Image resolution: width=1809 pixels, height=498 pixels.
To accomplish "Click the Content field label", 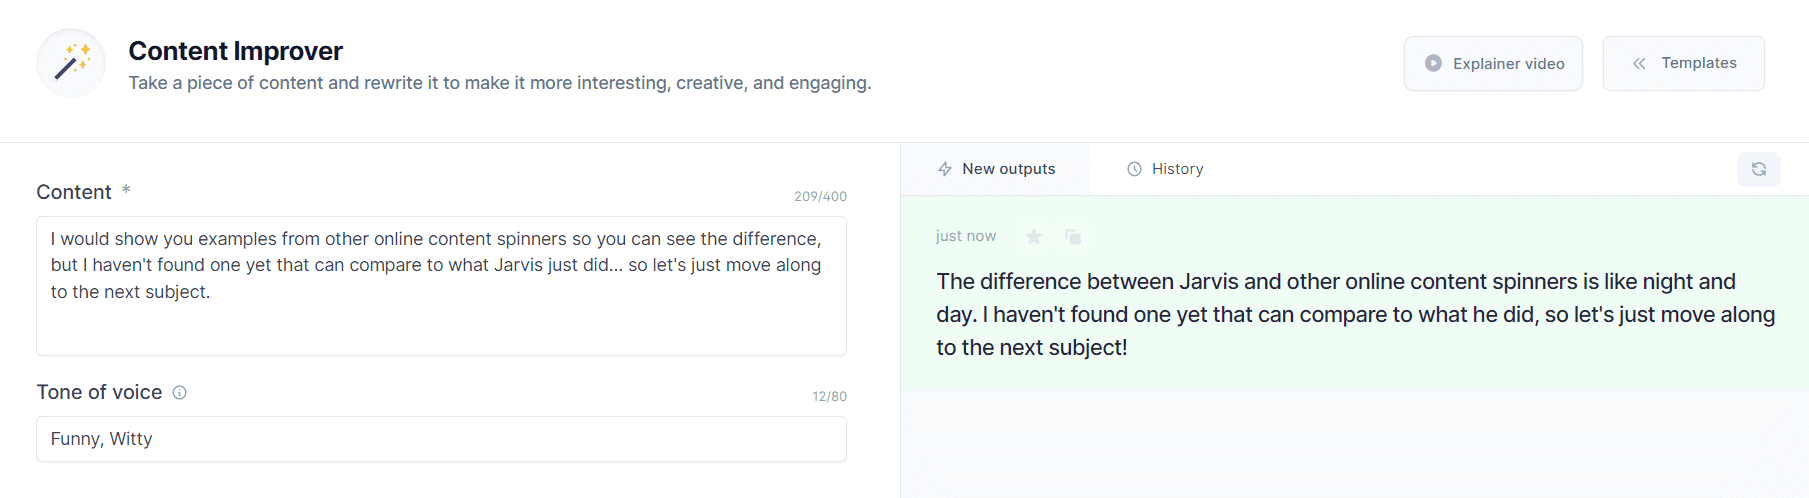I will pos(74,192).
